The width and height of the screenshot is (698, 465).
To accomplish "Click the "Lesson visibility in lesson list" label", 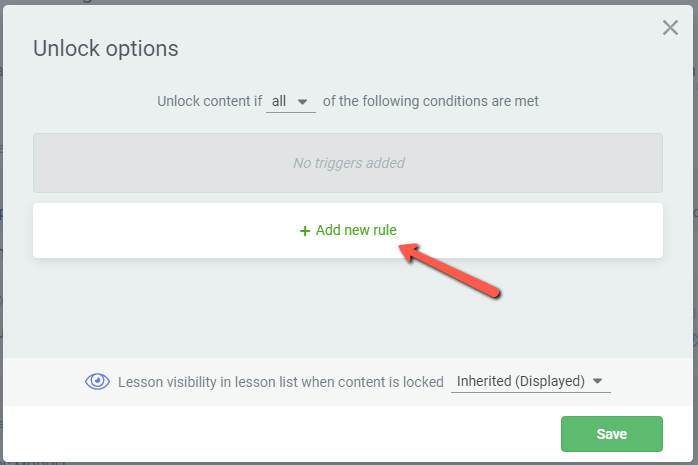I will pyautogui.click(x=280, y=382).
